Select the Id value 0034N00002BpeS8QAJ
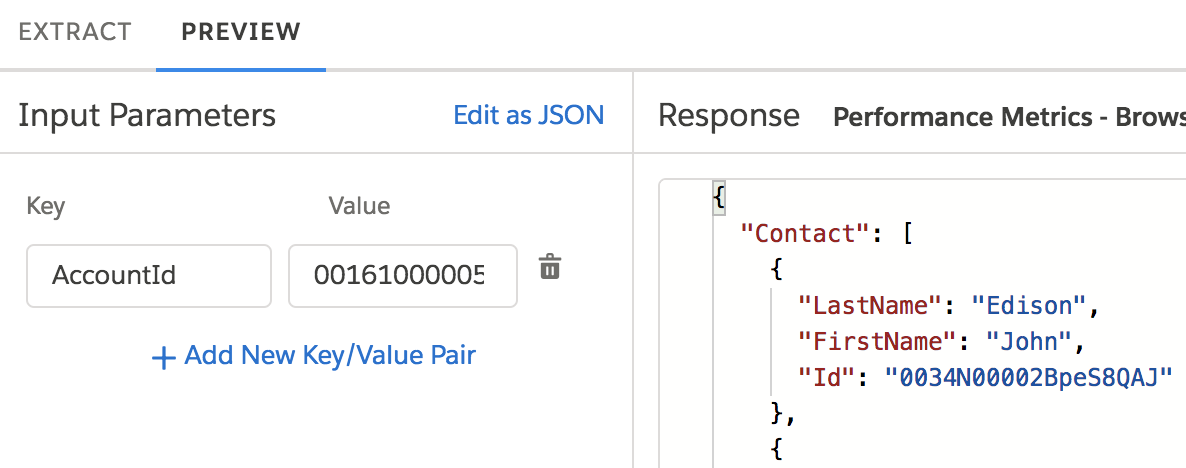Image resolution: width=1186 pixels, height=468 pixels. point(1028,378)
